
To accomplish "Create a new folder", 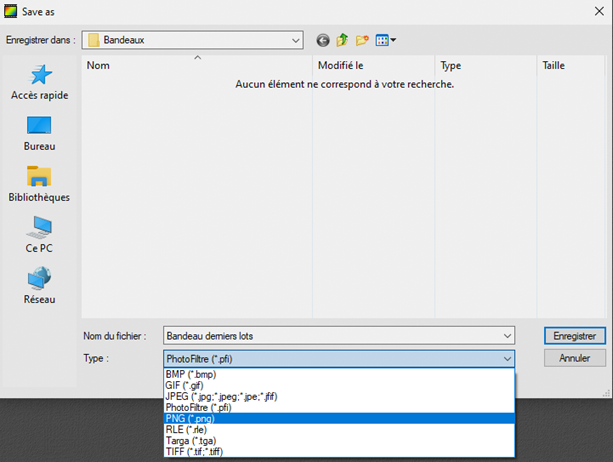I will pyautogui.click(x=362, y=40).
